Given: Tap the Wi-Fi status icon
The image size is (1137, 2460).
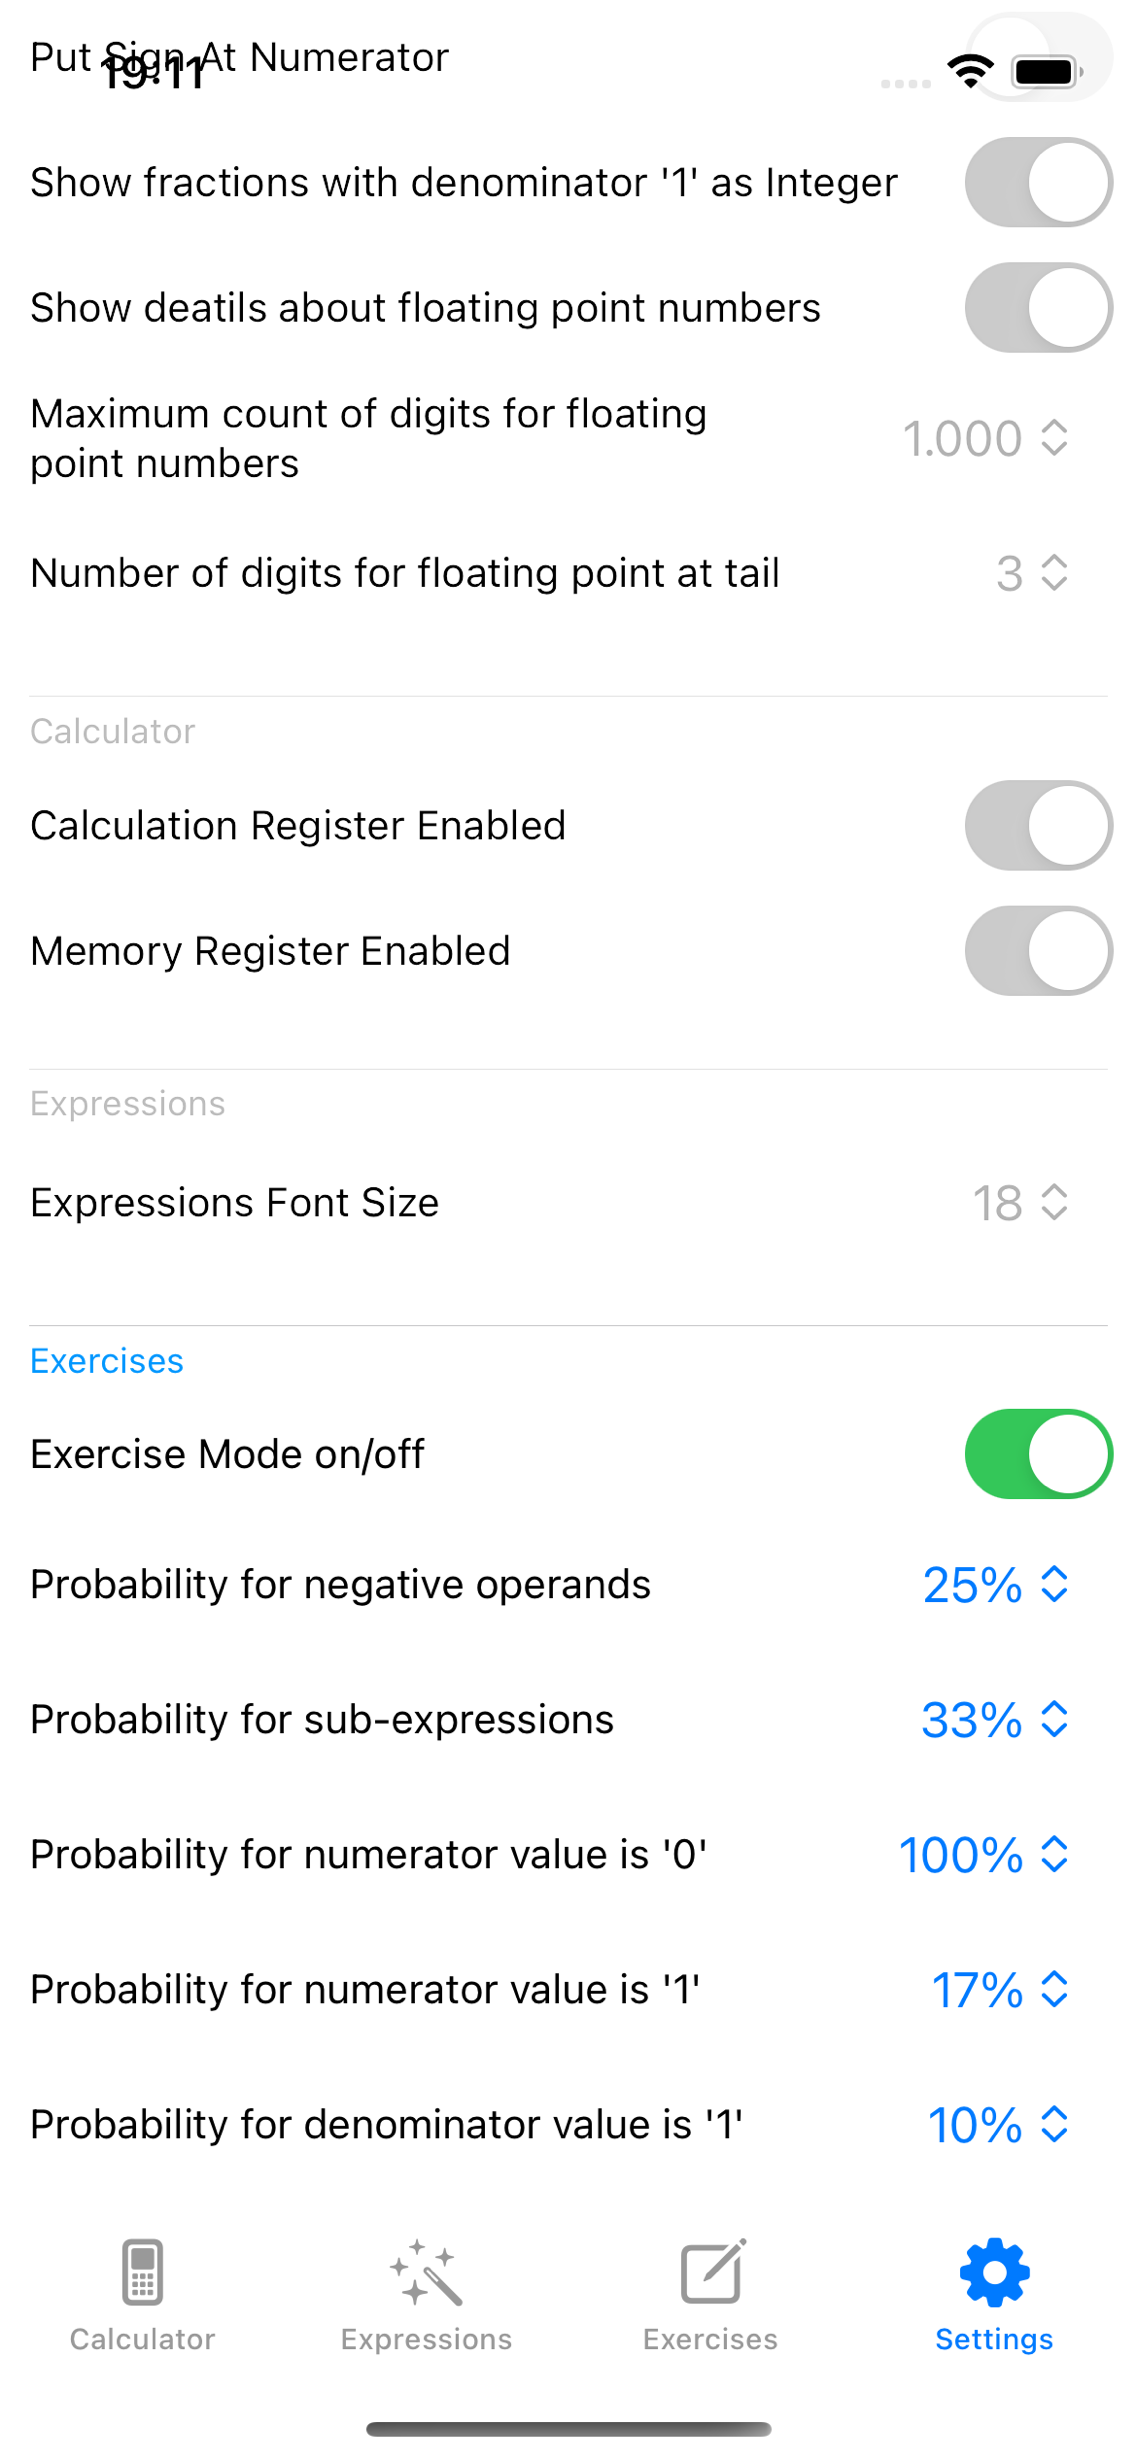Looking at the screenshot, I should click(x=970, y=72).
